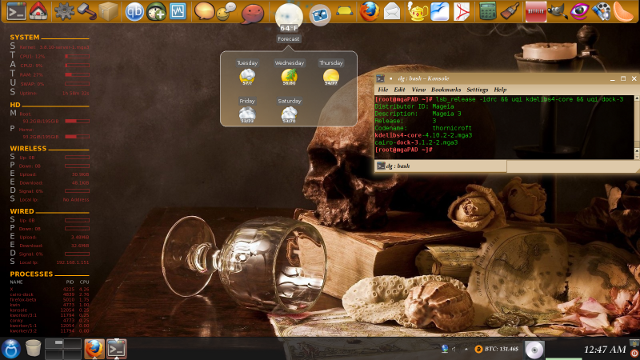
Task: Open the white envelope mail icon
Action: coord(392,11)
